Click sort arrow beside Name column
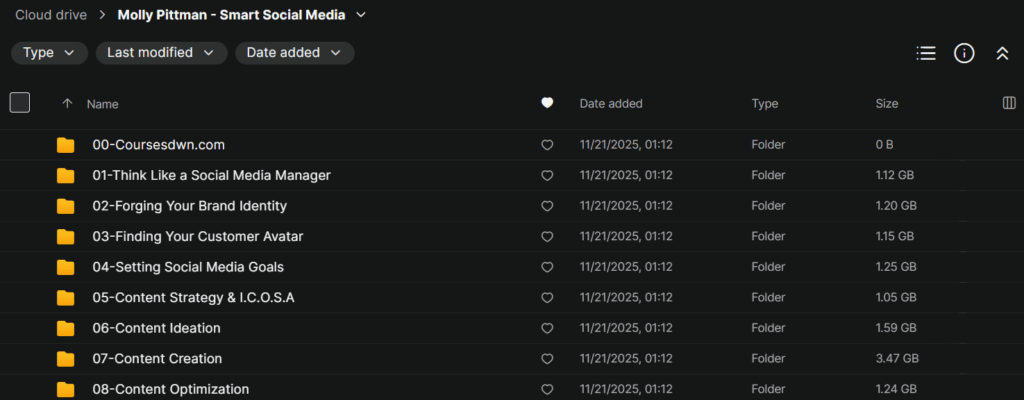This screenshot has width=1024, height=400. [x=67, y=103]
